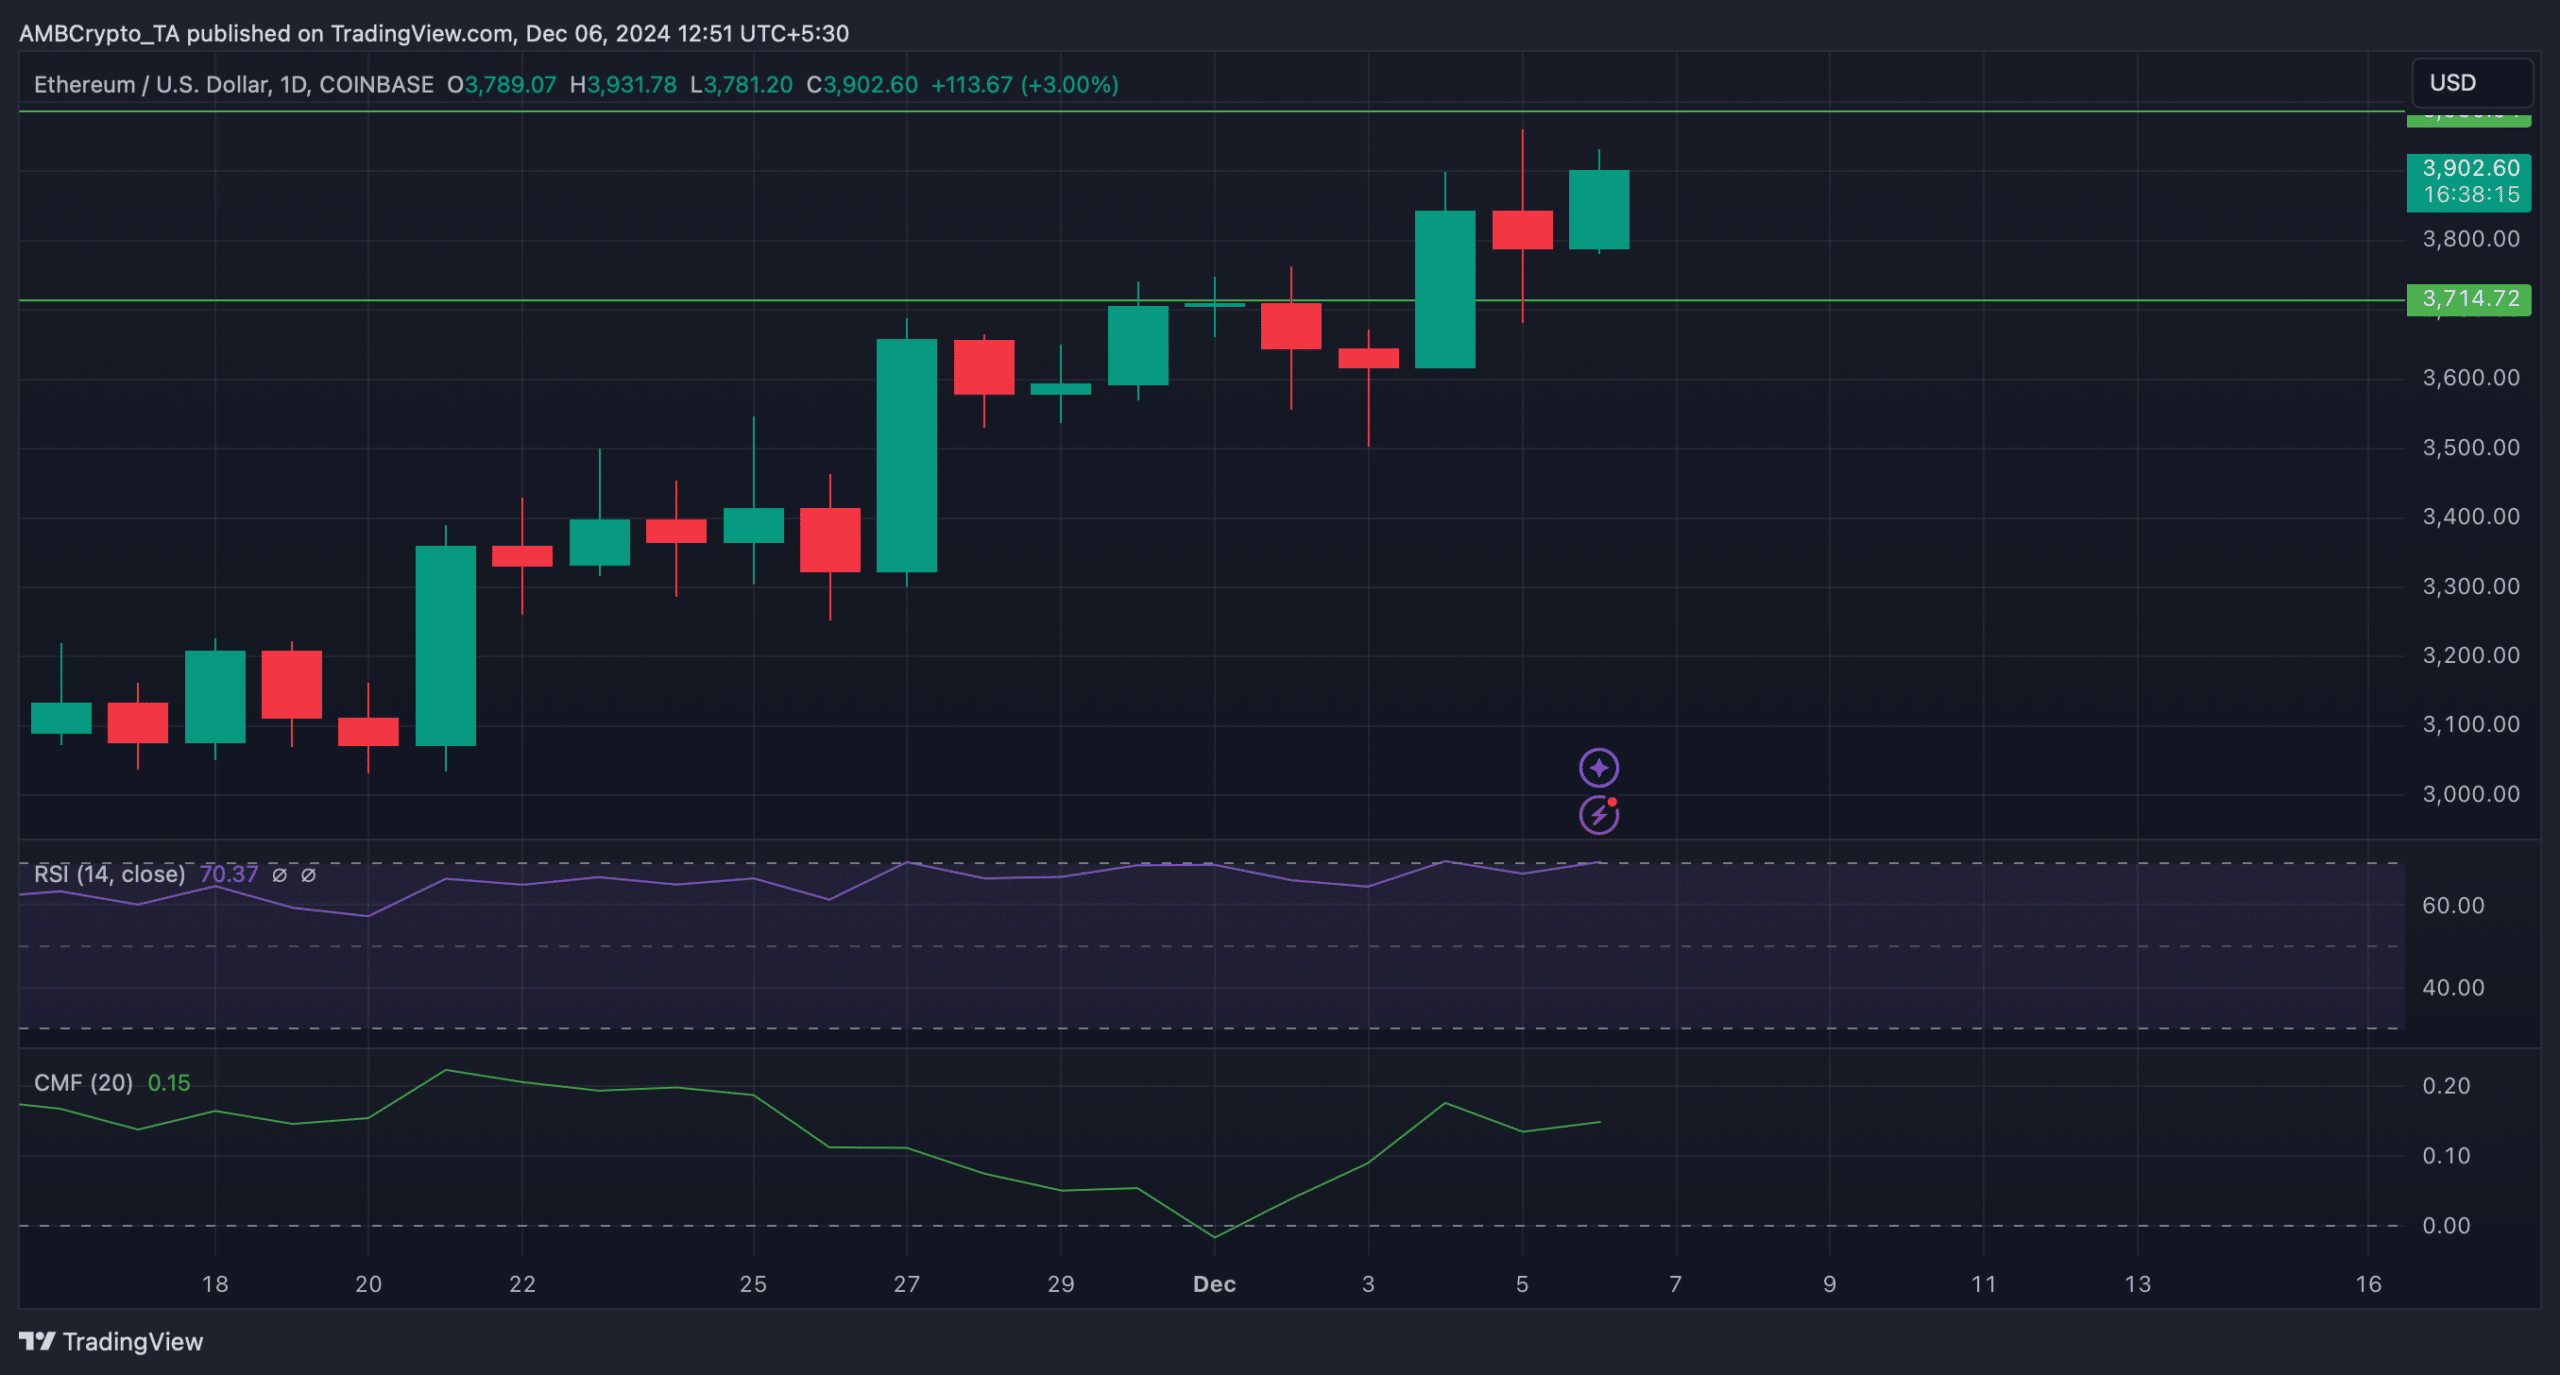Click the red Dec 5 candle
Image resolution: width=2560 pixels, height=1375 pixels.
(x=1522, y=229)
